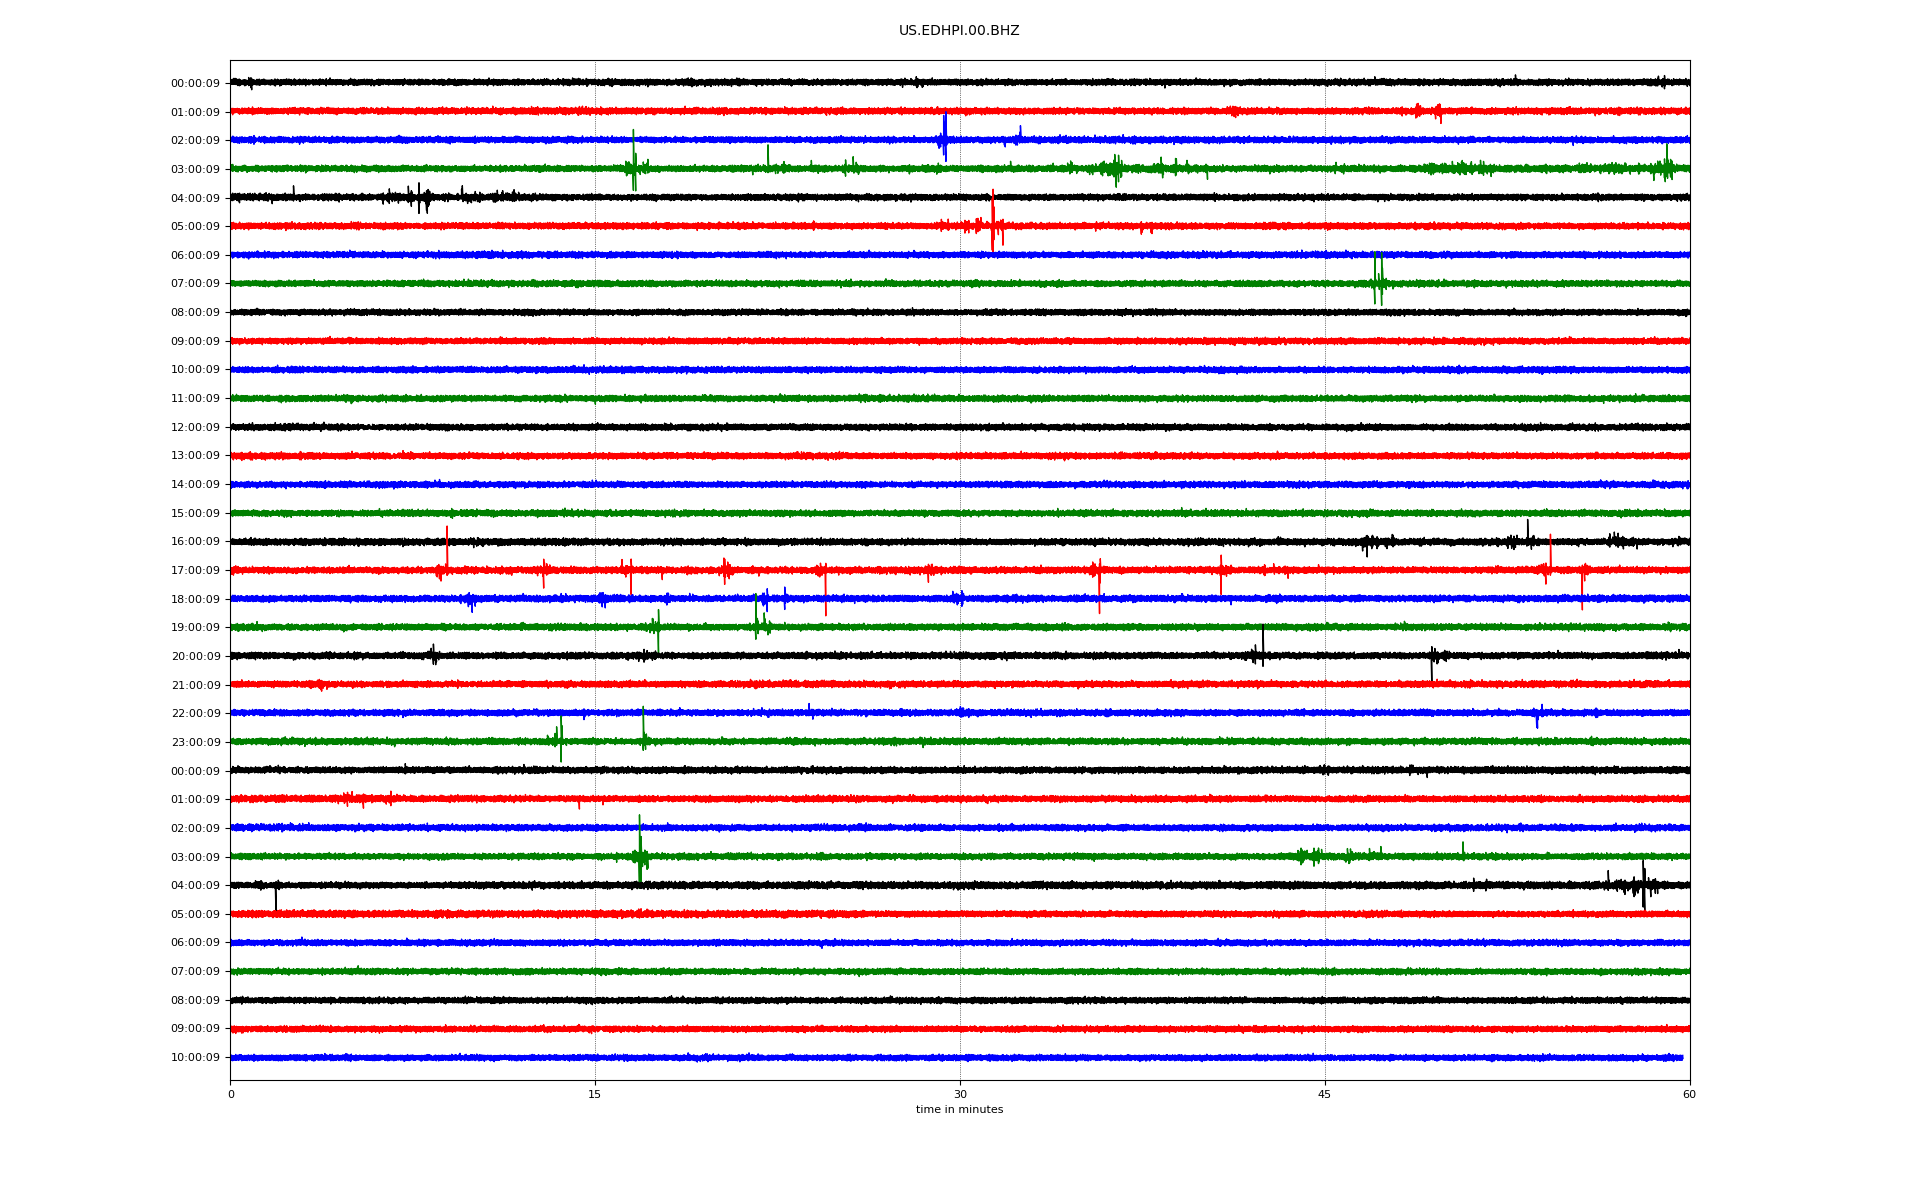The image size is (1920, 1200).
Task: Click the 20:00:09 row time label
Action: tap(195, 657)
